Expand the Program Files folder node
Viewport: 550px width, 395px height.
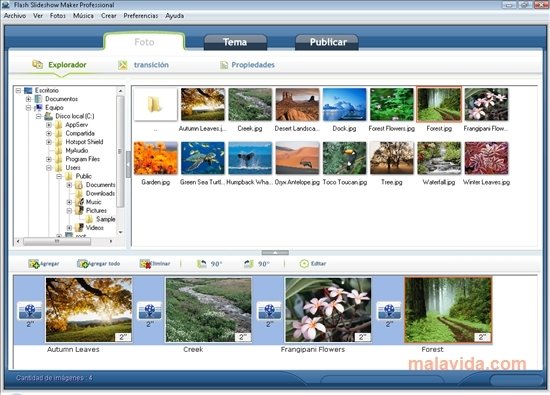click(x=49, y=159)
